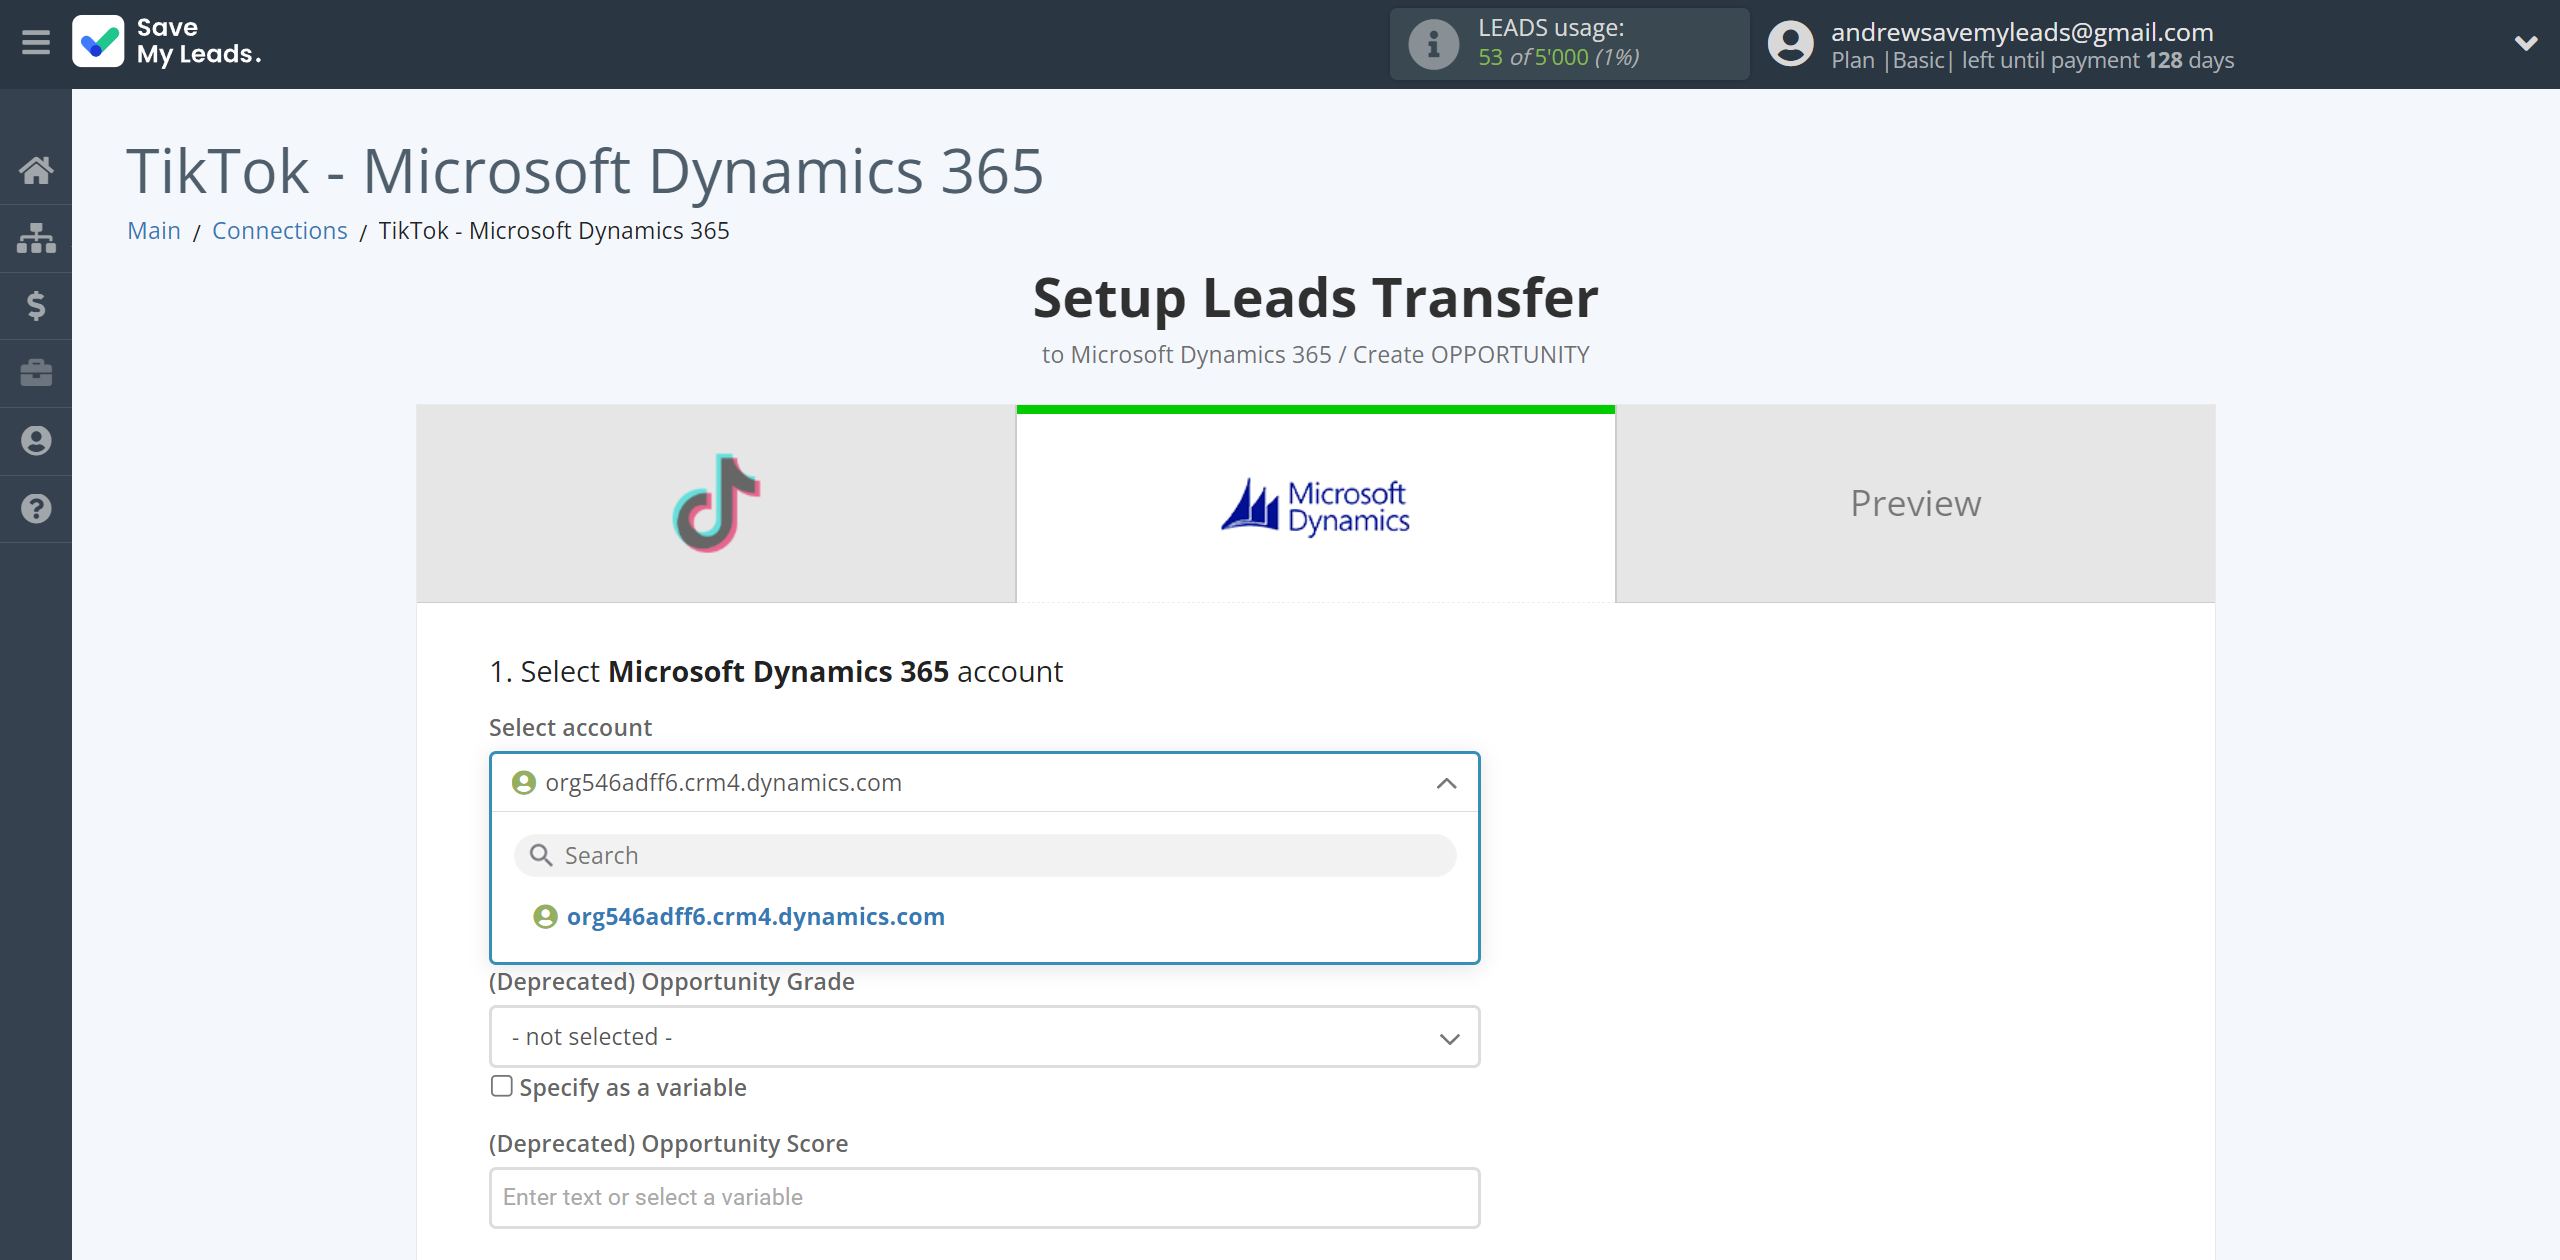
Task: Click the account search field
Action: pyautogui.click(x=984, y=856)
